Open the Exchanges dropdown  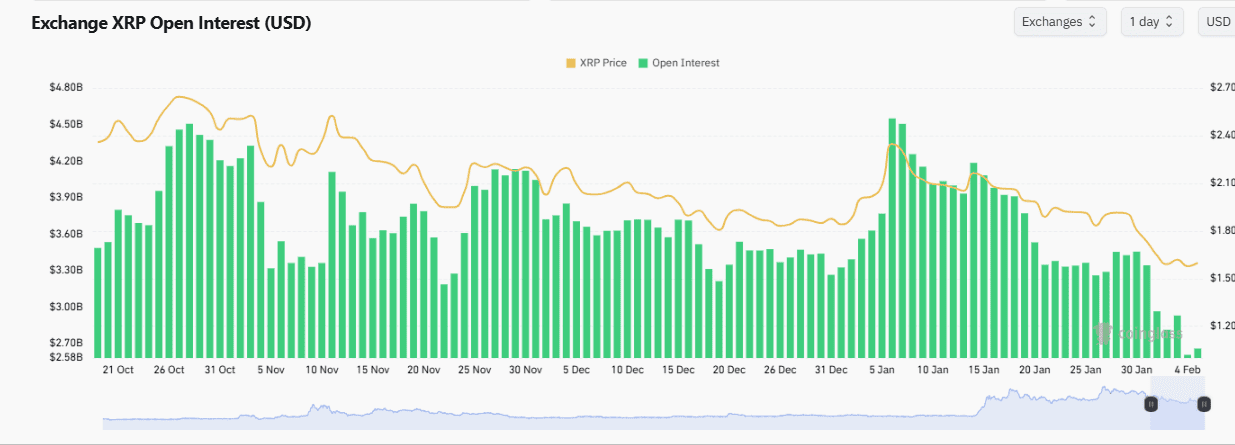point(1059,21)
